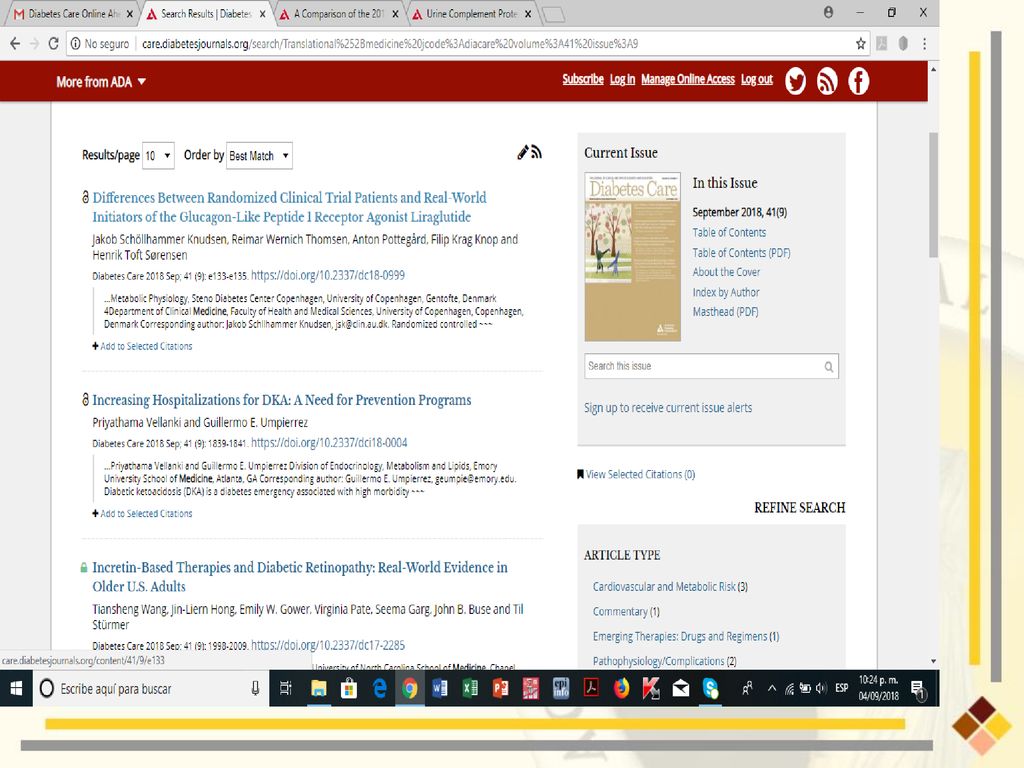Reload the page with refresh icon
Screen dimensions: 1024x768
pos(54,44)
